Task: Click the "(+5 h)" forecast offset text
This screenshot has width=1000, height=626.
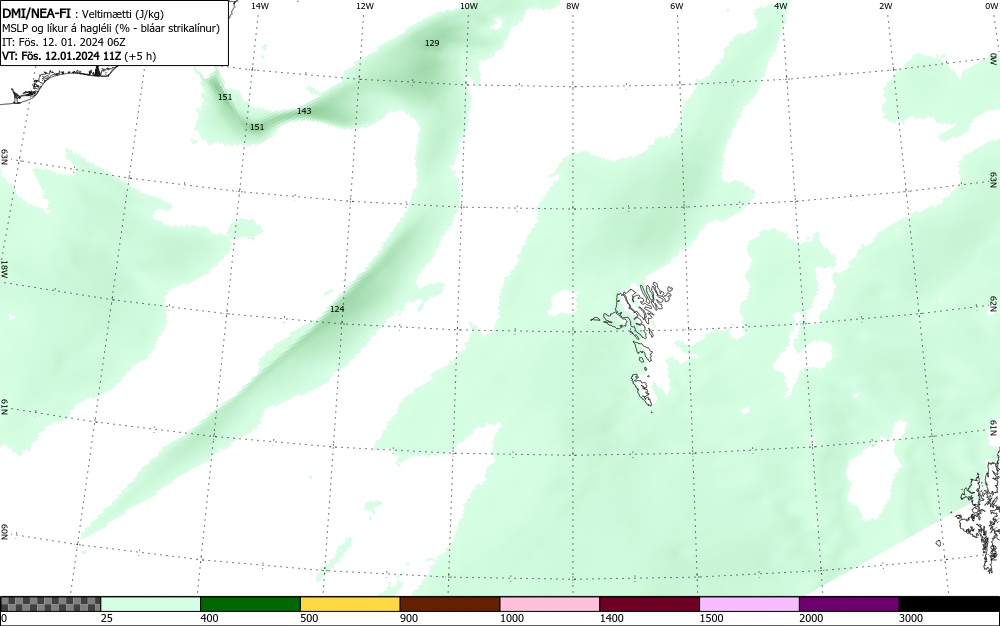Action: (142, 56)
